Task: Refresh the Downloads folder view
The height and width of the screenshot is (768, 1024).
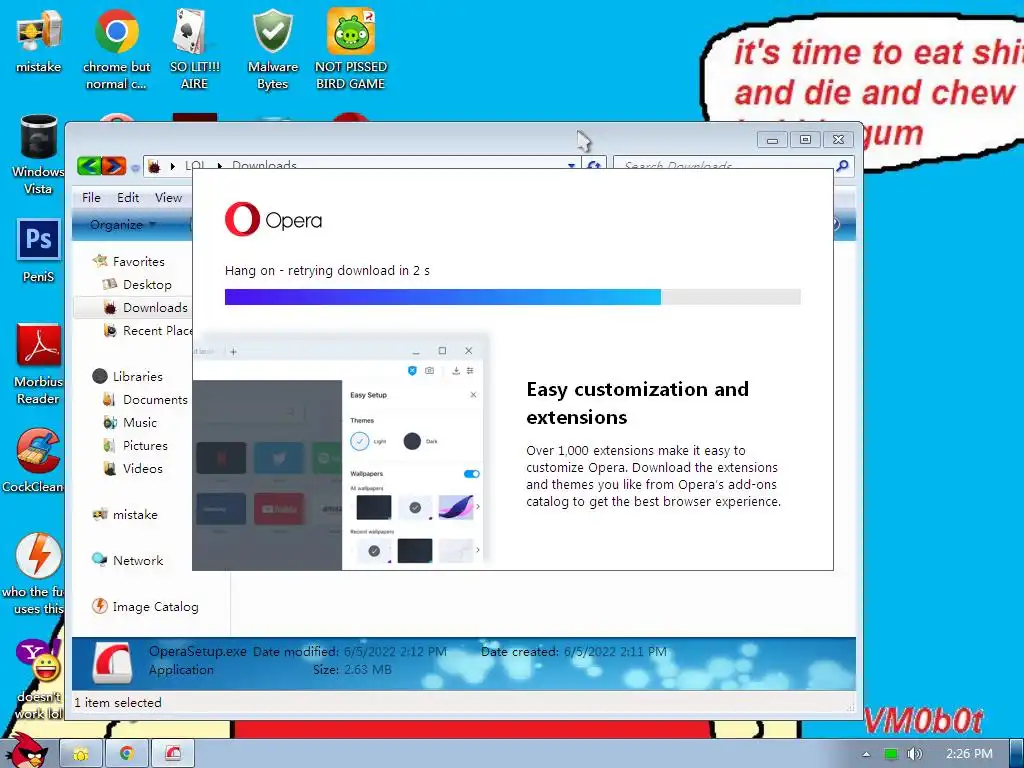Action: pyautogui.click(x=594, y=165)
